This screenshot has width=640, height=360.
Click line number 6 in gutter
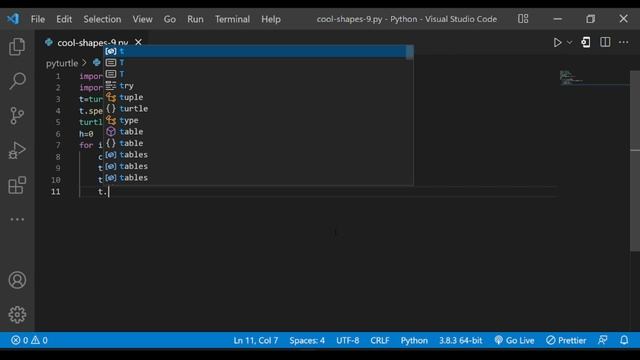tap(58, 134)
